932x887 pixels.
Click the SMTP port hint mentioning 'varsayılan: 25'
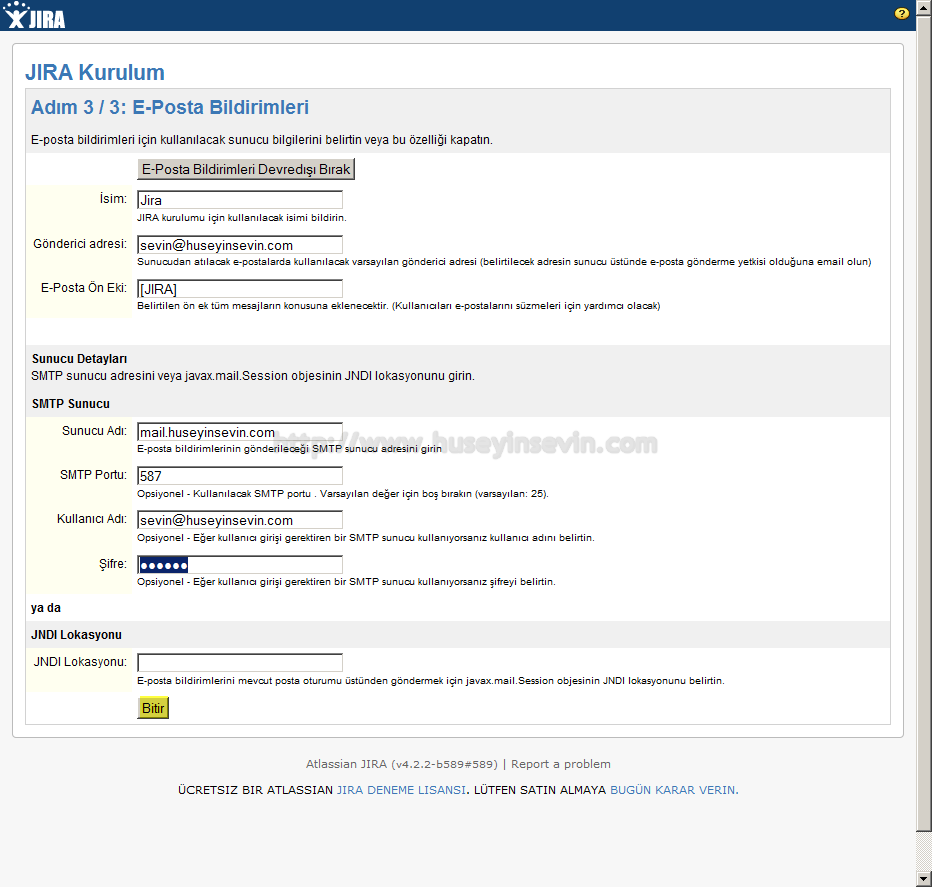(343, 493)
